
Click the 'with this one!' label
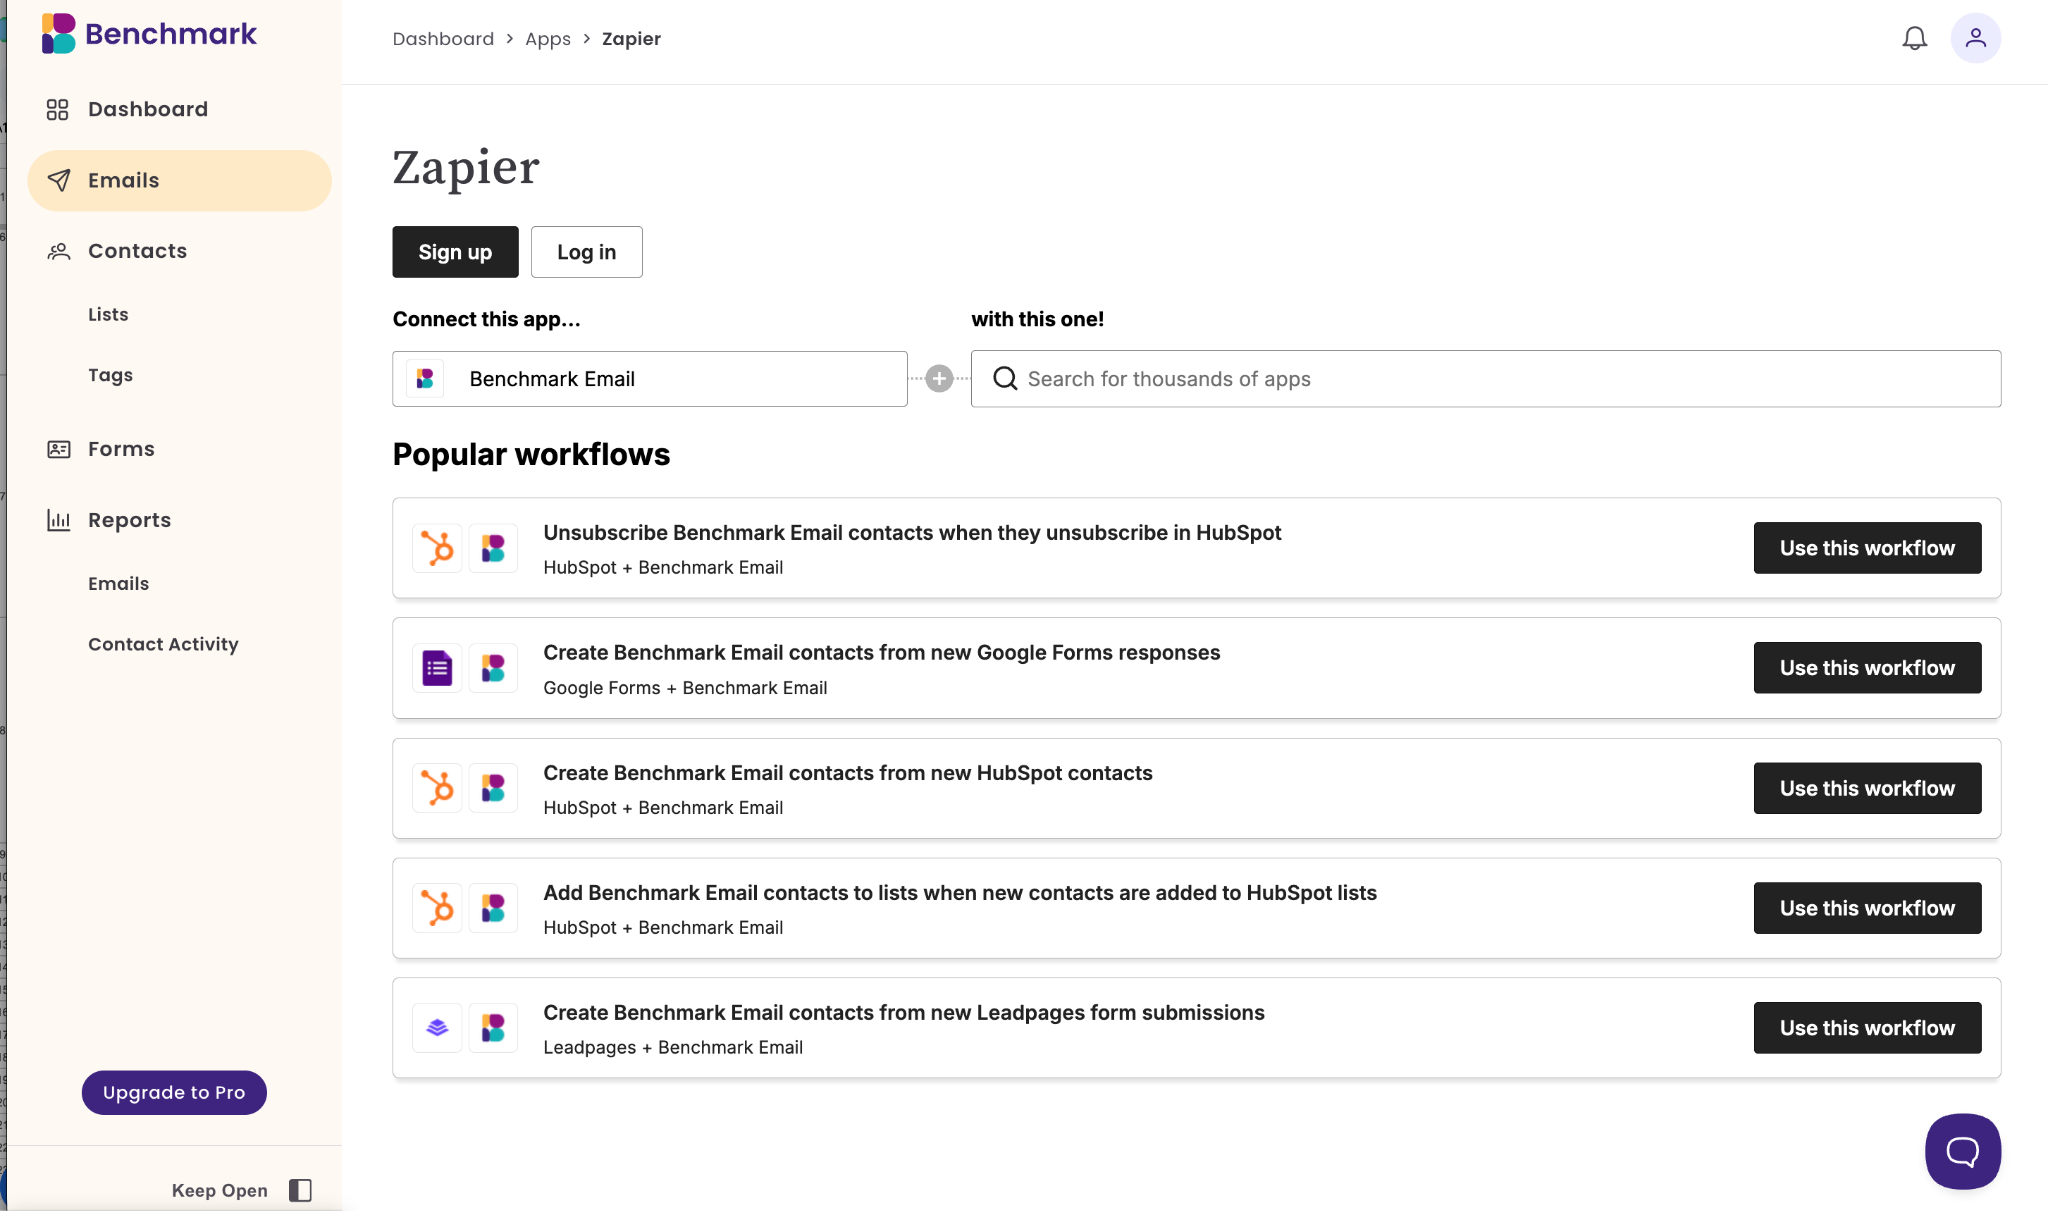tap(1037, 319)
